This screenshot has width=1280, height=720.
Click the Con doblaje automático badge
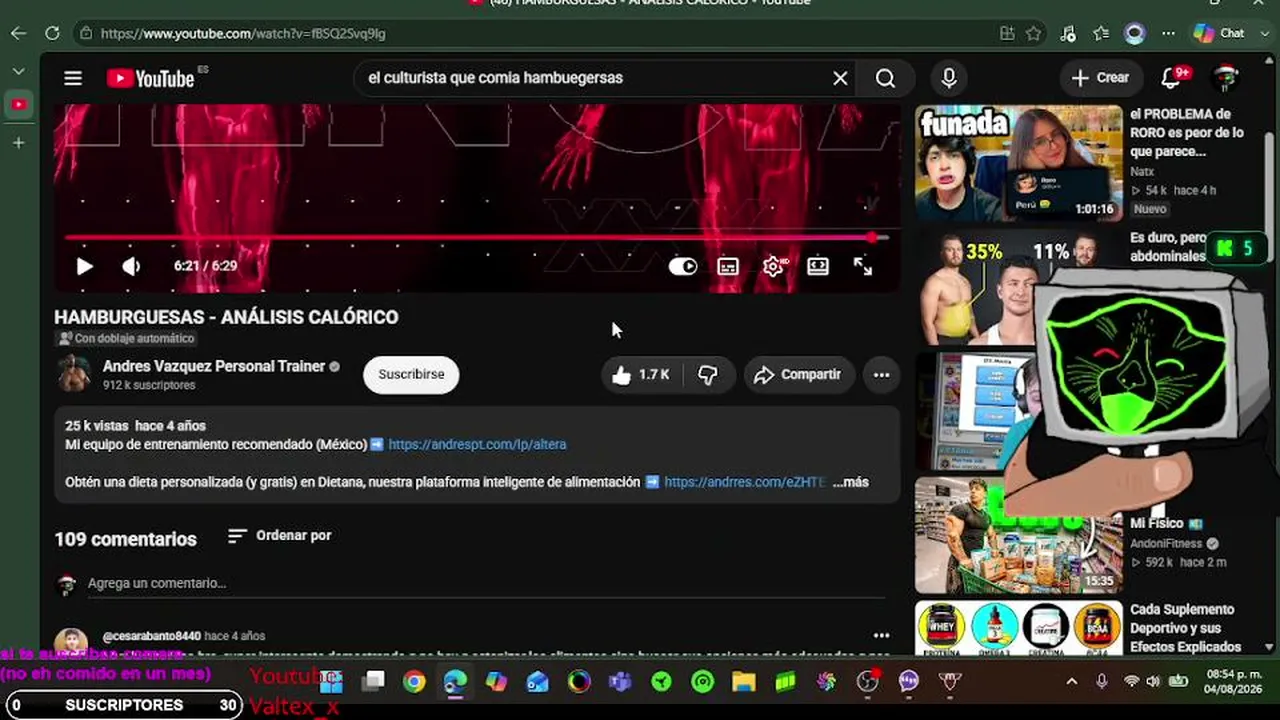[x=125, y=339]
